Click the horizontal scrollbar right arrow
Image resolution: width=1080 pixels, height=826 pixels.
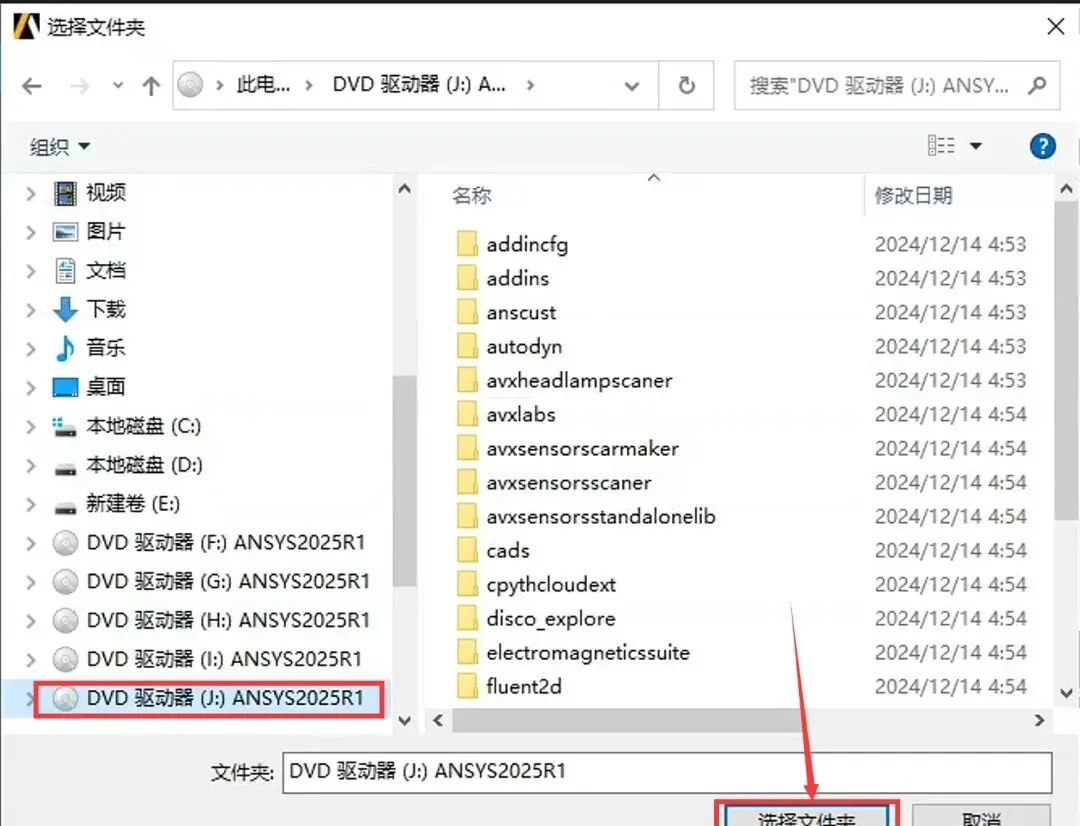pos(1039,721)
